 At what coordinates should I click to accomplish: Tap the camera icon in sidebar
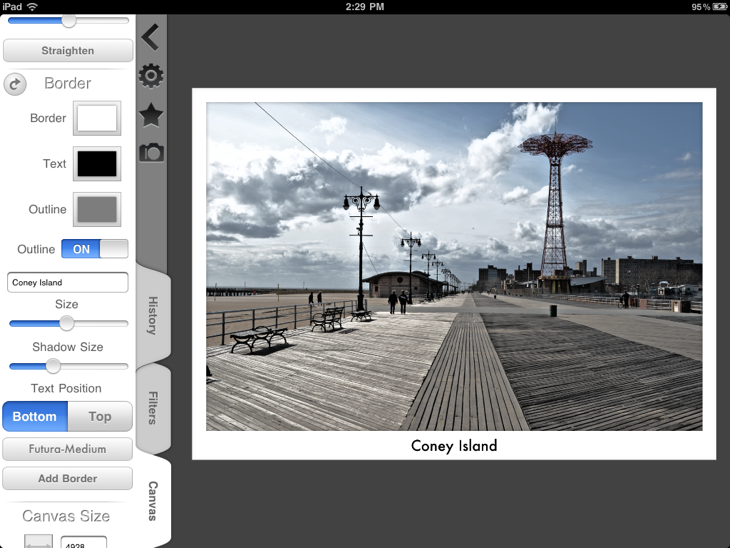[x=151, y=152]
